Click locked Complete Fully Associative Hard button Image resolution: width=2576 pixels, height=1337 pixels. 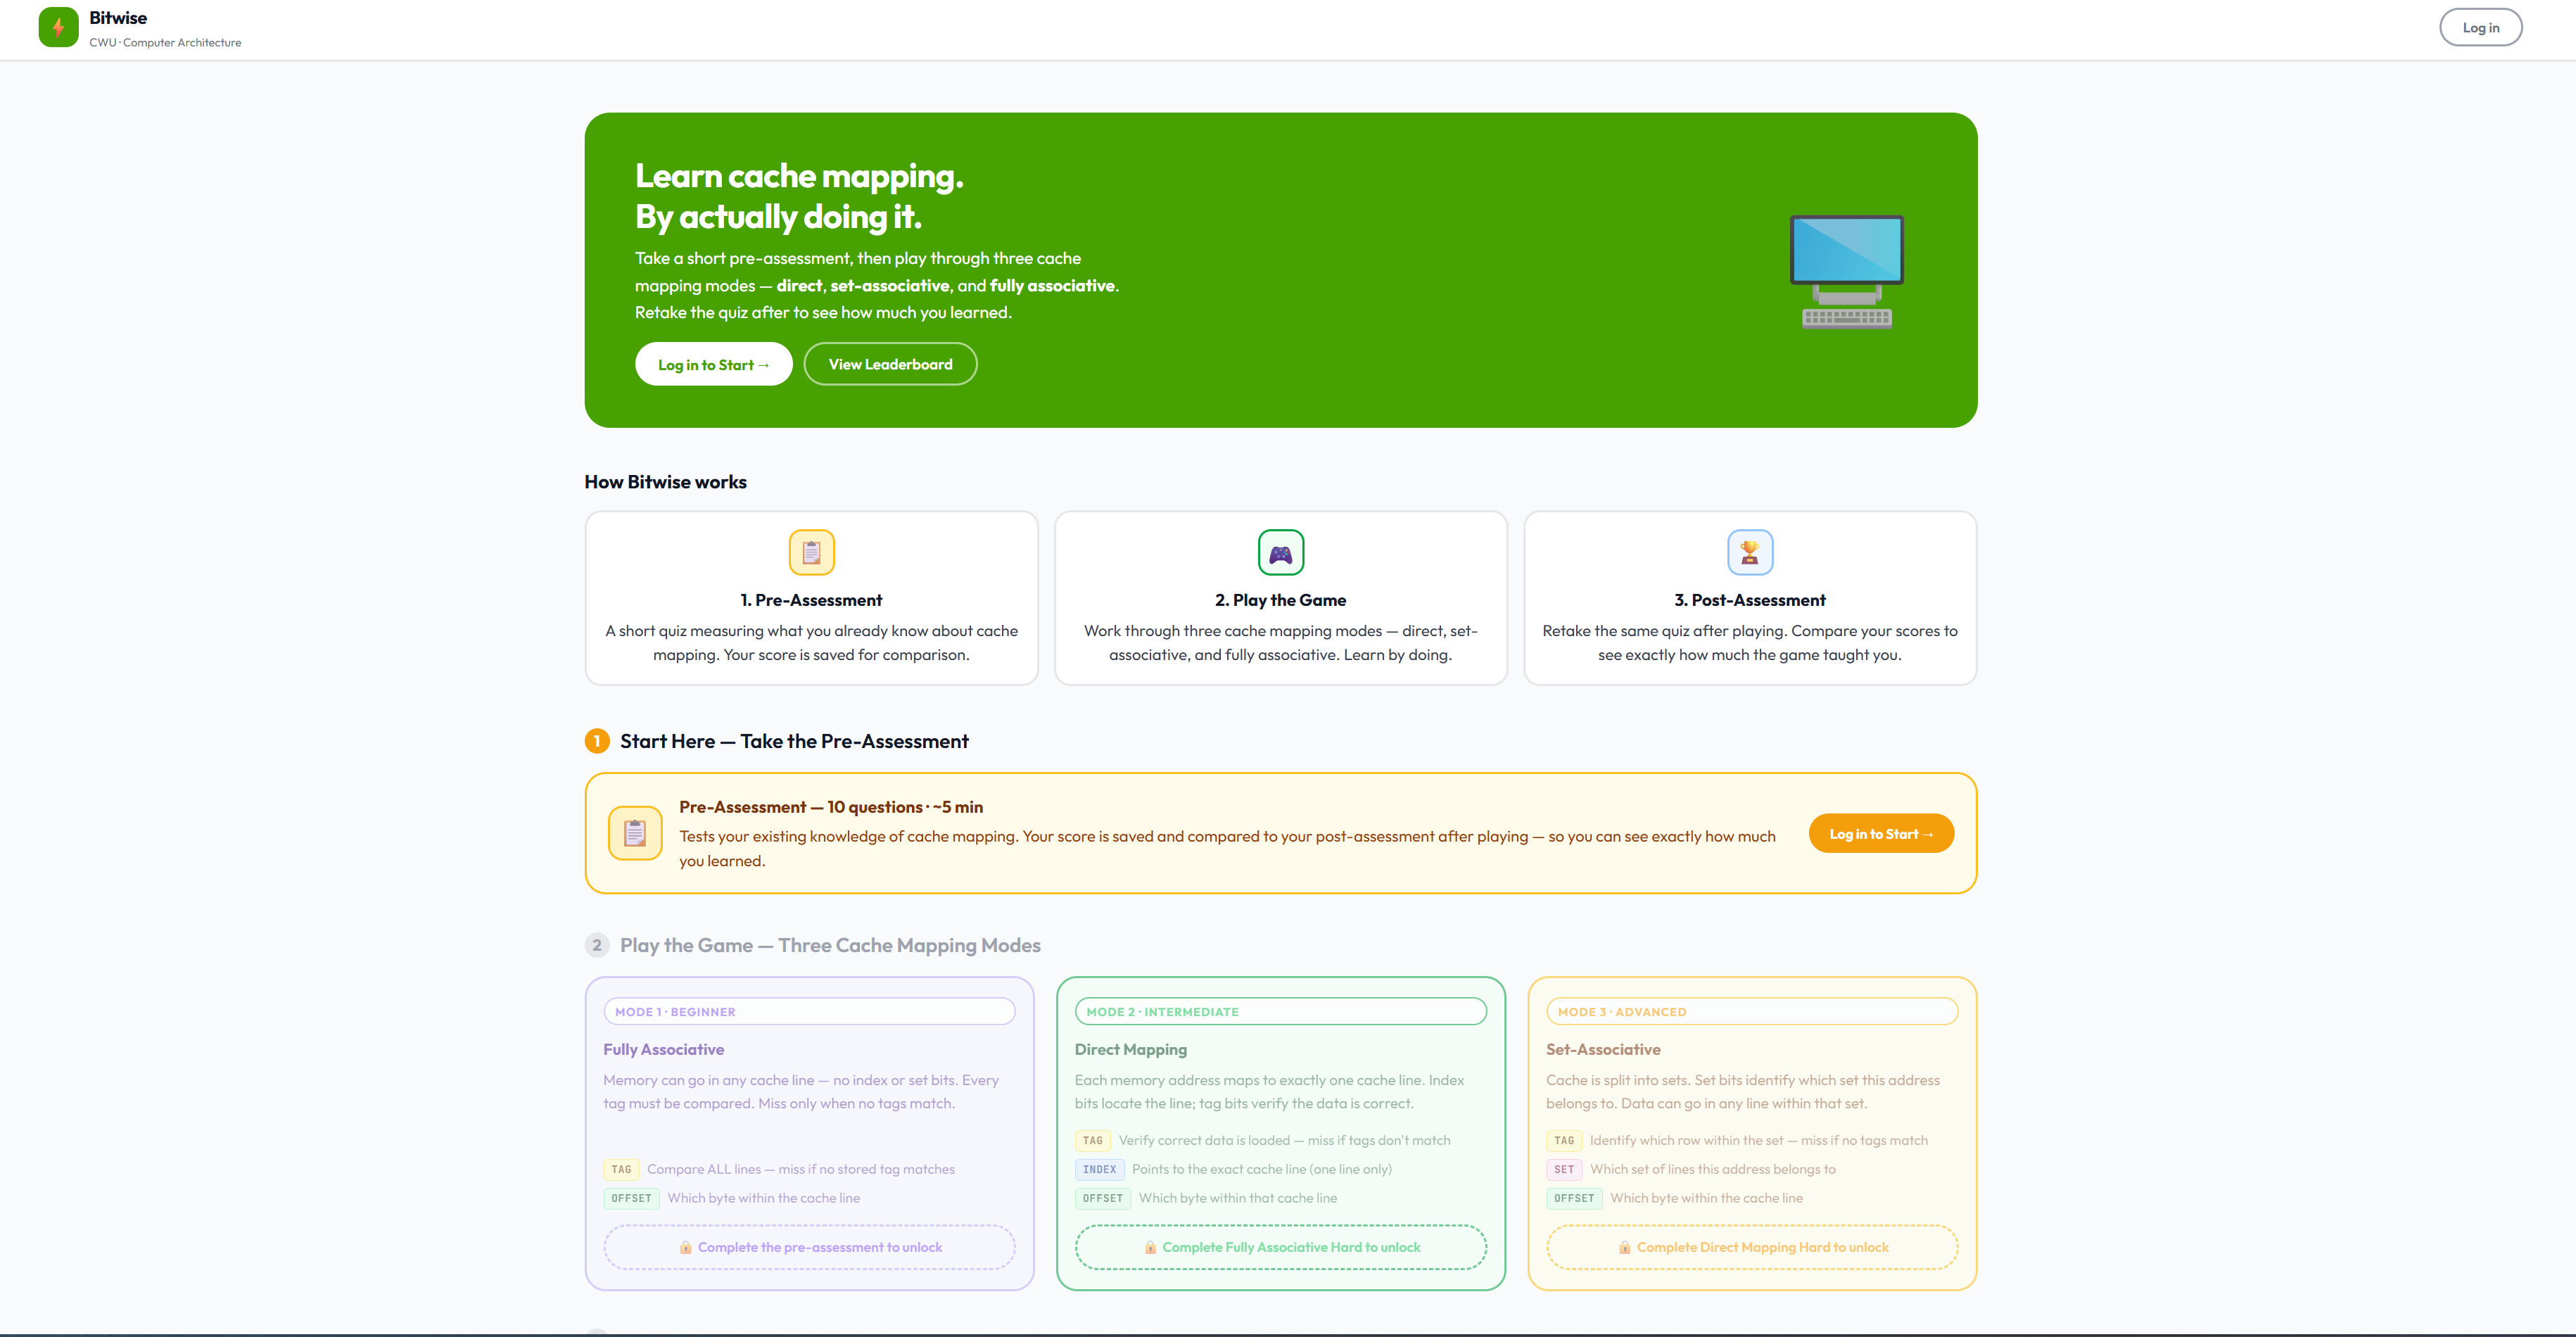point(1280,1247)
